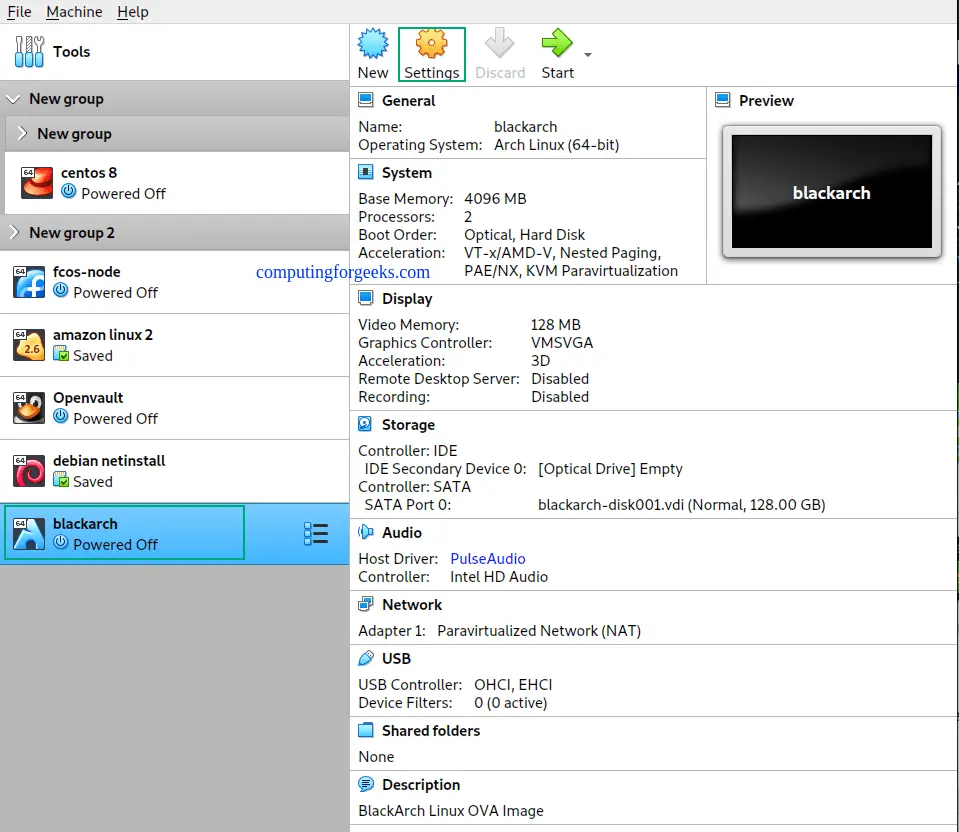Click the Arch Linux (64-bit) OS value
This screenshot has width=959, height=832.
(556, 145)
